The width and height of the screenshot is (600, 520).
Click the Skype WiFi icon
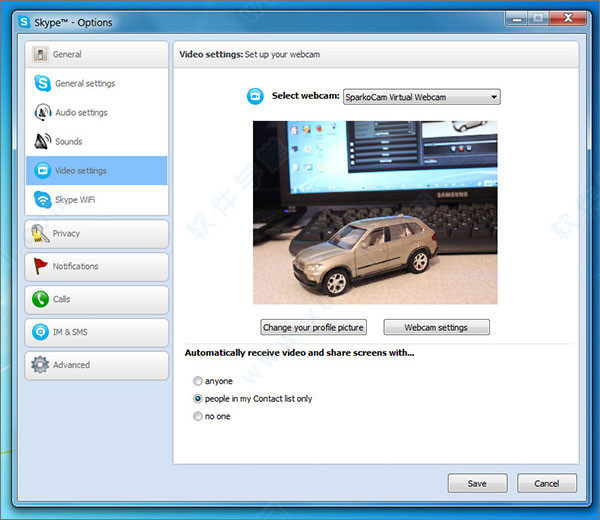[x=42, y=199]
